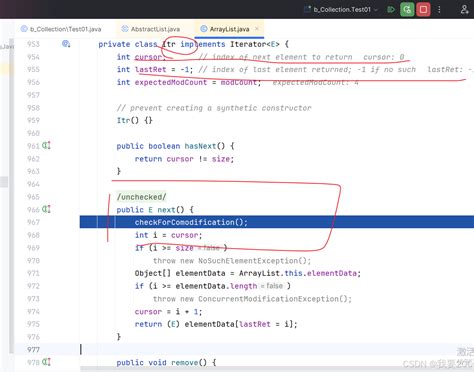Click the implements marker beside line 978
474x372 pixels.
tap(46, 362)
